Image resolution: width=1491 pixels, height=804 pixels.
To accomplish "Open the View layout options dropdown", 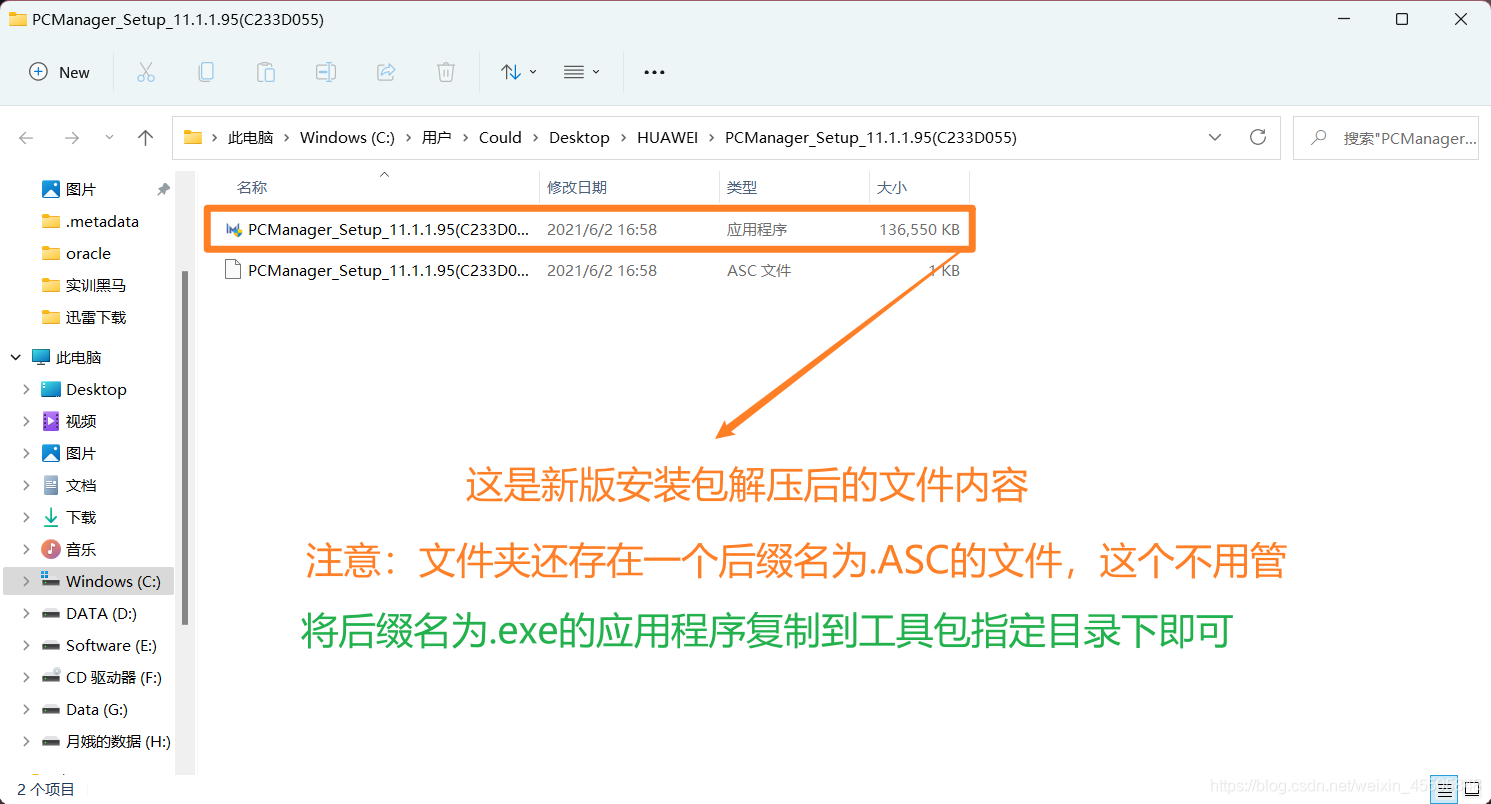I will click(x=582, y=72).
